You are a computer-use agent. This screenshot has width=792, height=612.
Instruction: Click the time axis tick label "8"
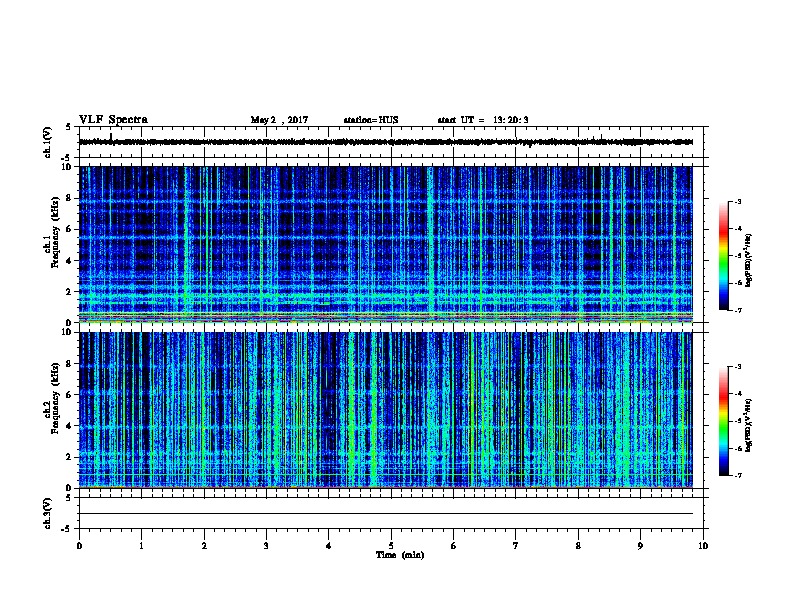(x=578, y=545)
